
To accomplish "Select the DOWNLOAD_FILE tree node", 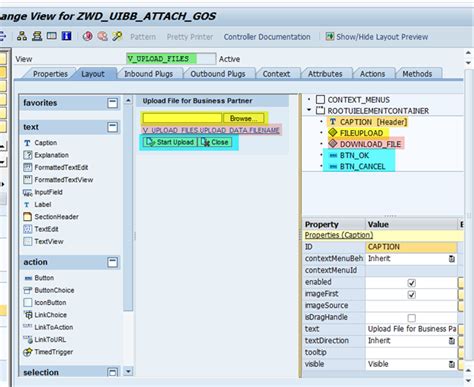I will 366,144.
